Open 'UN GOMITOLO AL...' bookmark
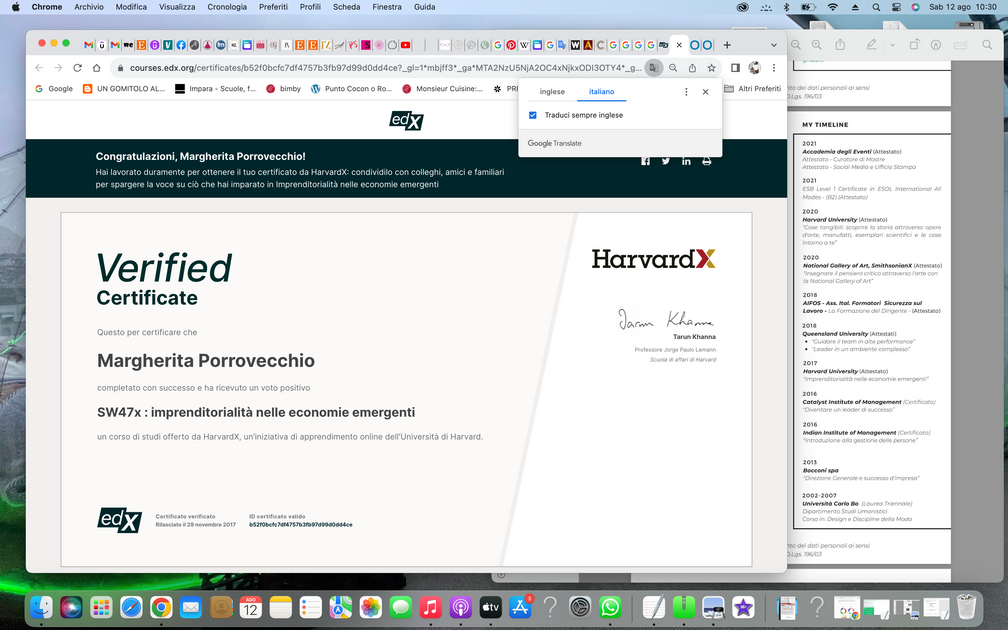The image size is (1008, 630). [124, 89]
